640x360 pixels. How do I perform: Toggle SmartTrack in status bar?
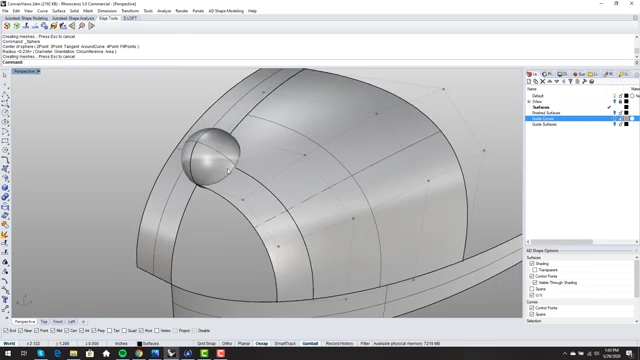[x=285, y=344]
